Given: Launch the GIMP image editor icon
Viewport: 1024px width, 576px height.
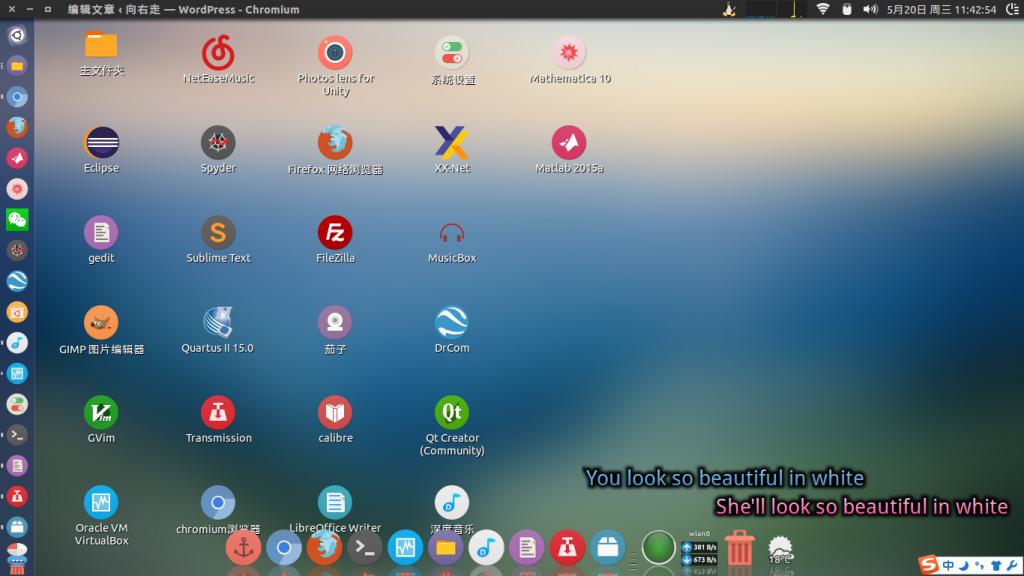Looking at the screenshot, I should coord(101,323).
